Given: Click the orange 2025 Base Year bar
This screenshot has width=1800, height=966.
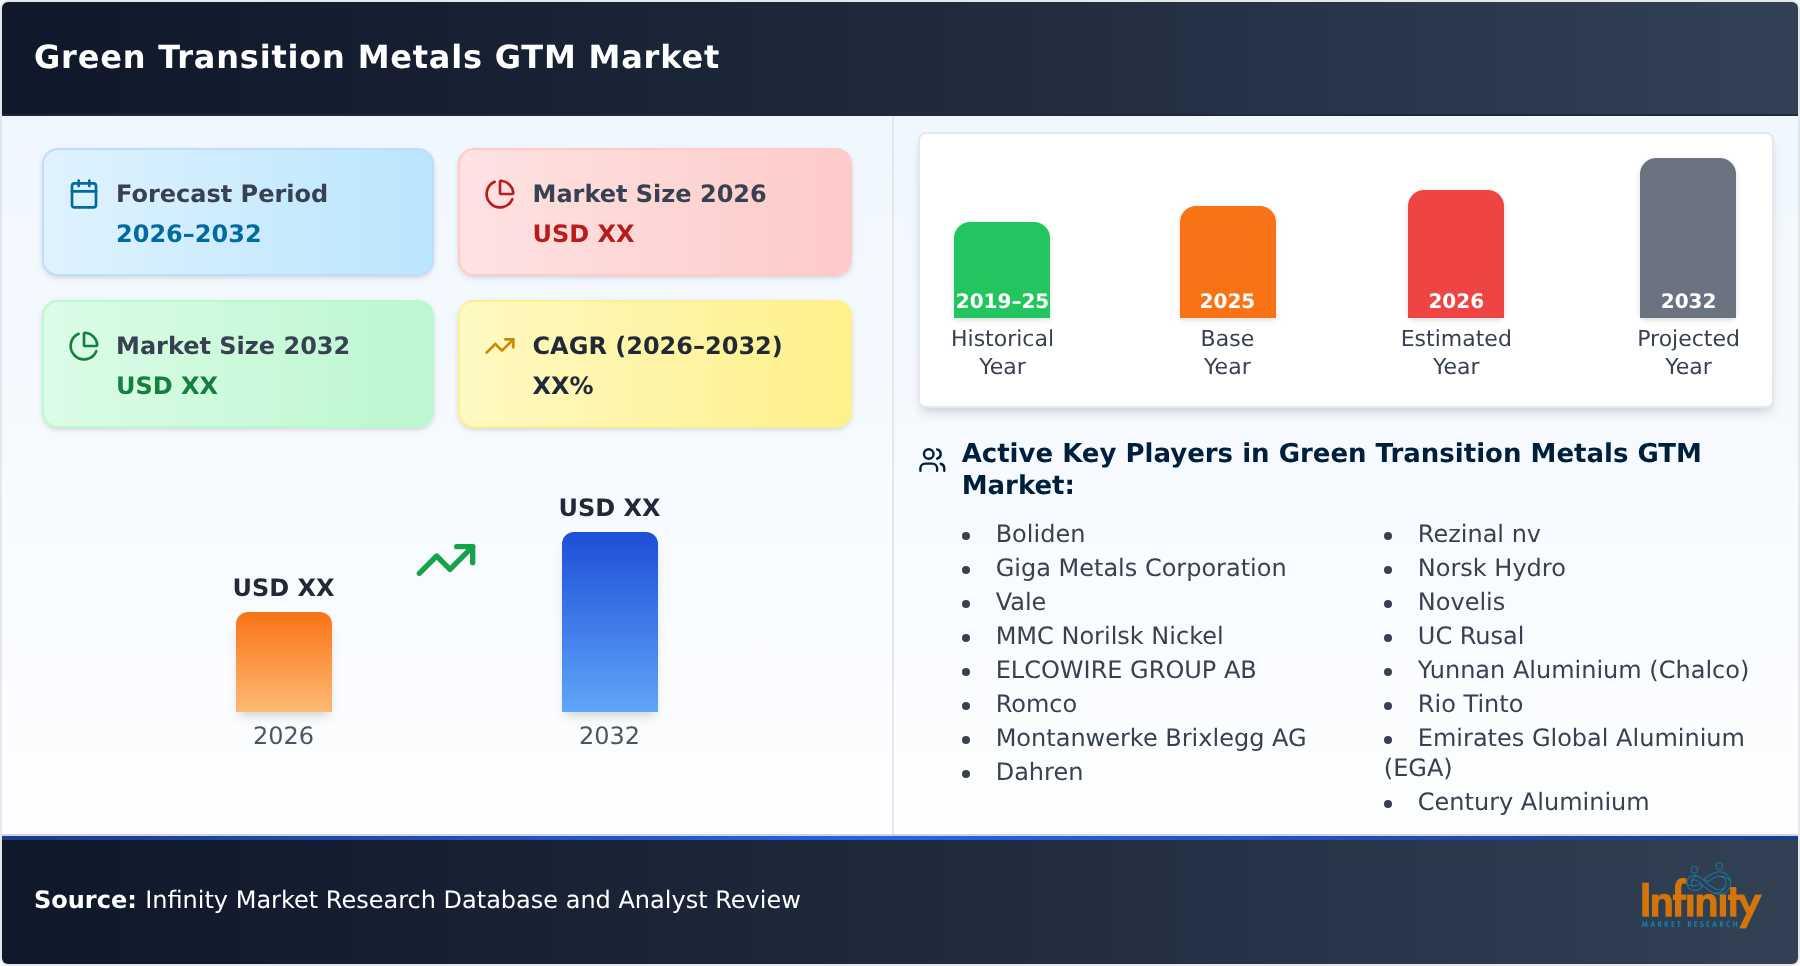Looking at the screenshot, I should coord(1228,262).
